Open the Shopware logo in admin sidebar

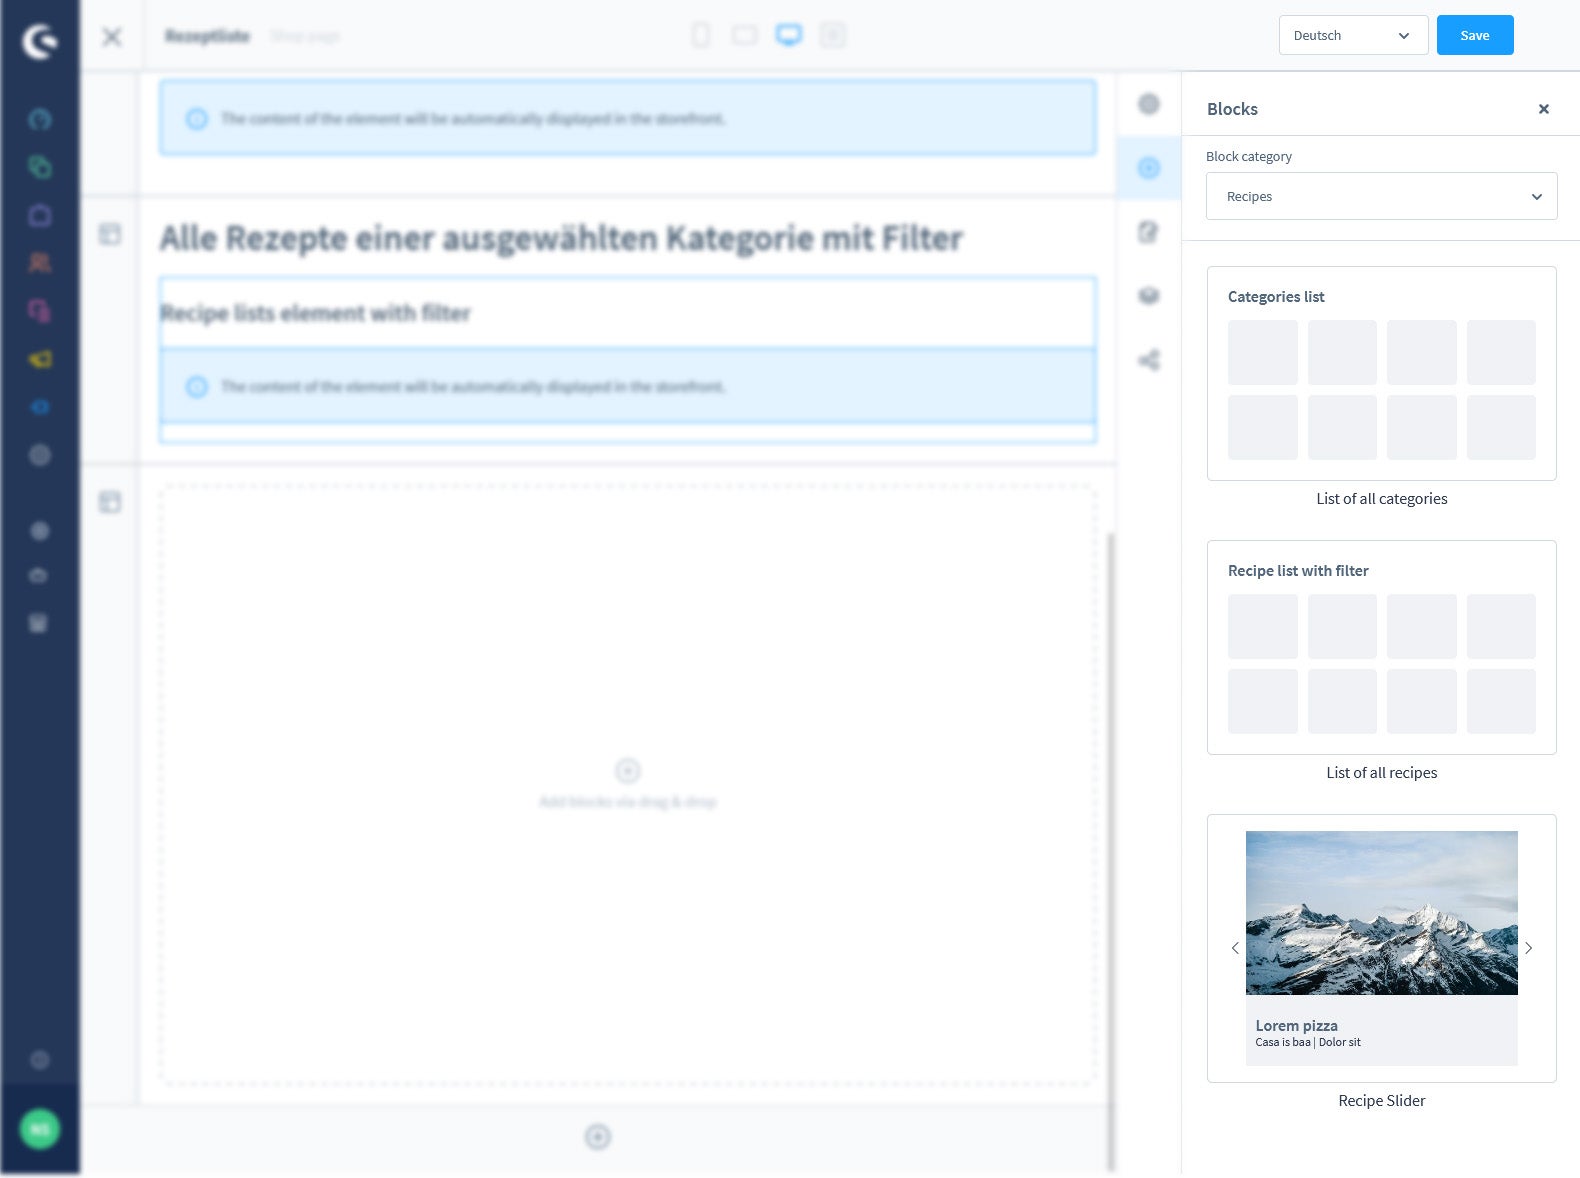[x=40, y=41]
